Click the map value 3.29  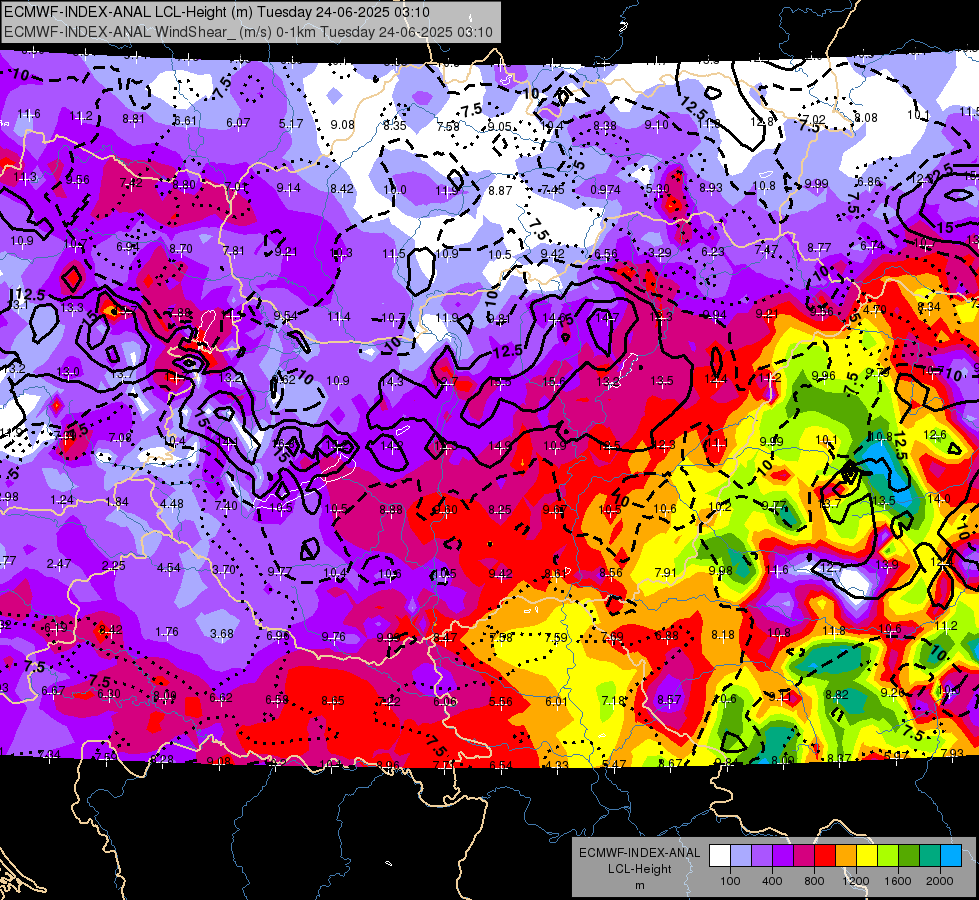click(x=660, y=252)
